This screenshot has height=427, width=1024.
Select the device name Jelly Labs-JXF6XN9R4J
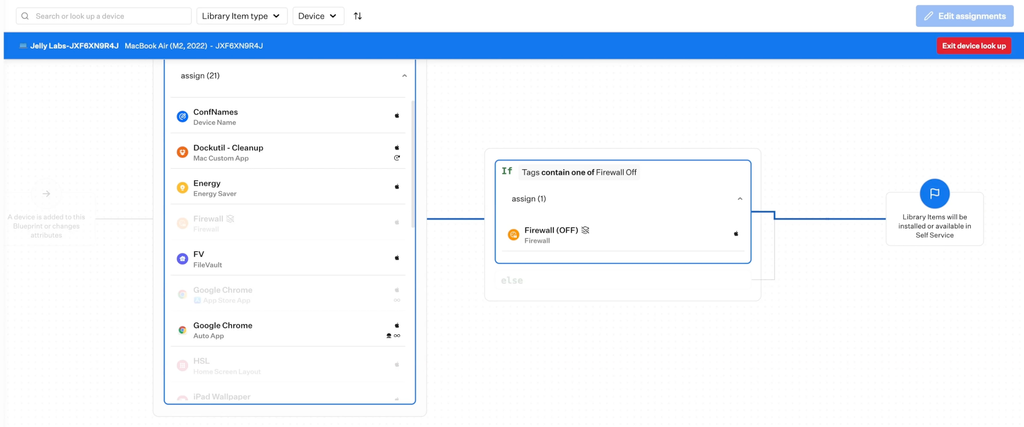point(74,46)
